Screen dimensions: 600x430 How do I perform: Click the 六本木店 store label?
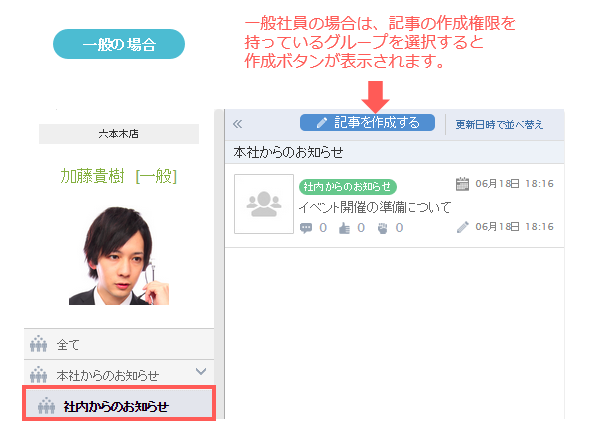coord(119,134)
